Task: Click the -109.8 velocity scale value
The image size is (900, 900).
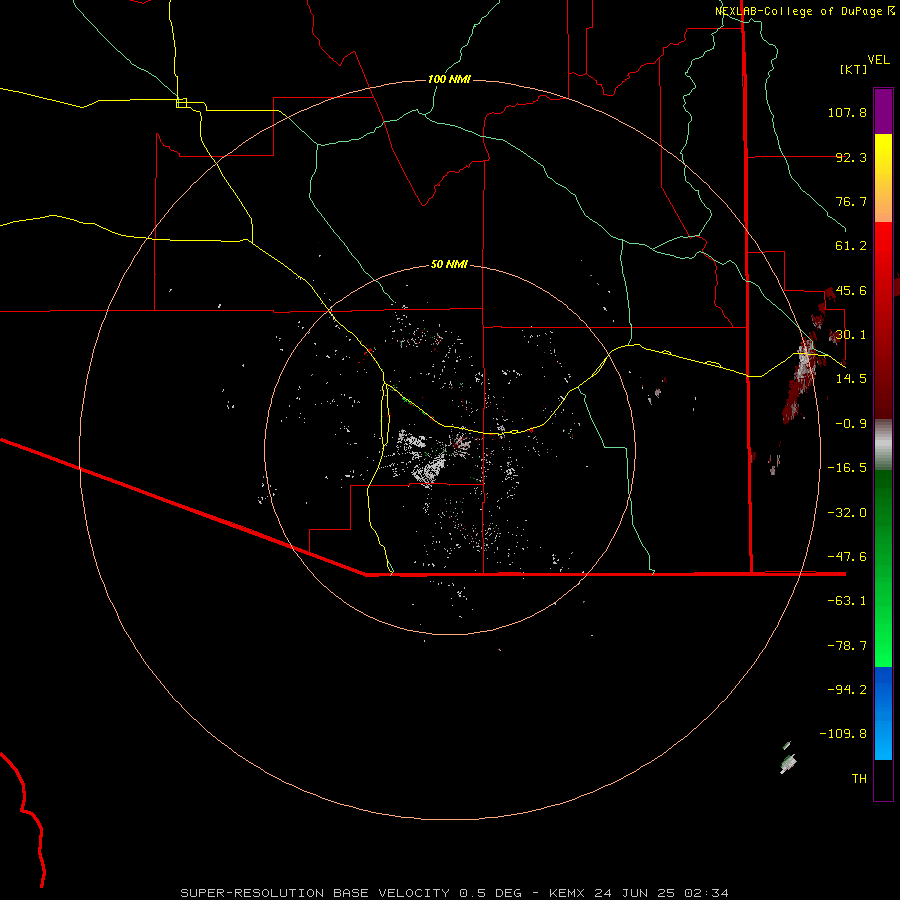Action: pyautogui.click(x=843, y=734)
